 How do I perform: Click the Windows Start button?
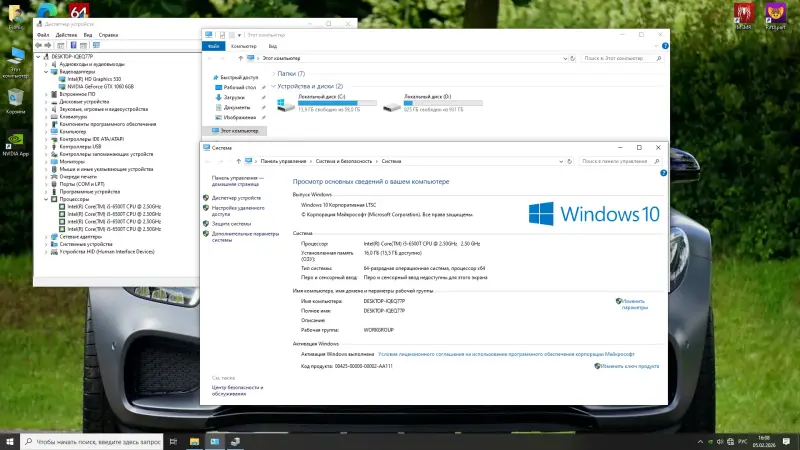click(10, 440)
